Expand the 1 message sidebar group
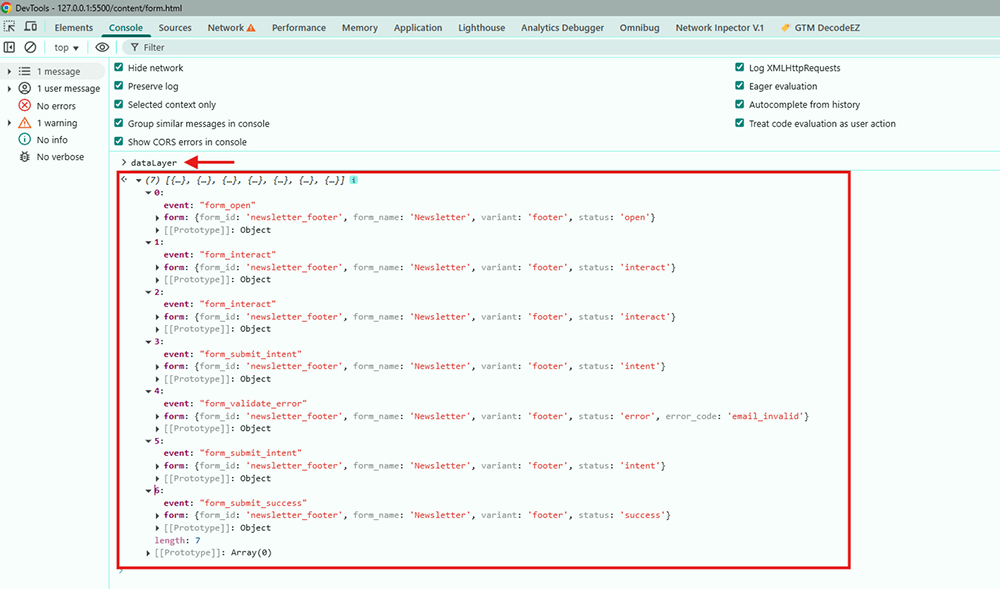 click(9, 71)
